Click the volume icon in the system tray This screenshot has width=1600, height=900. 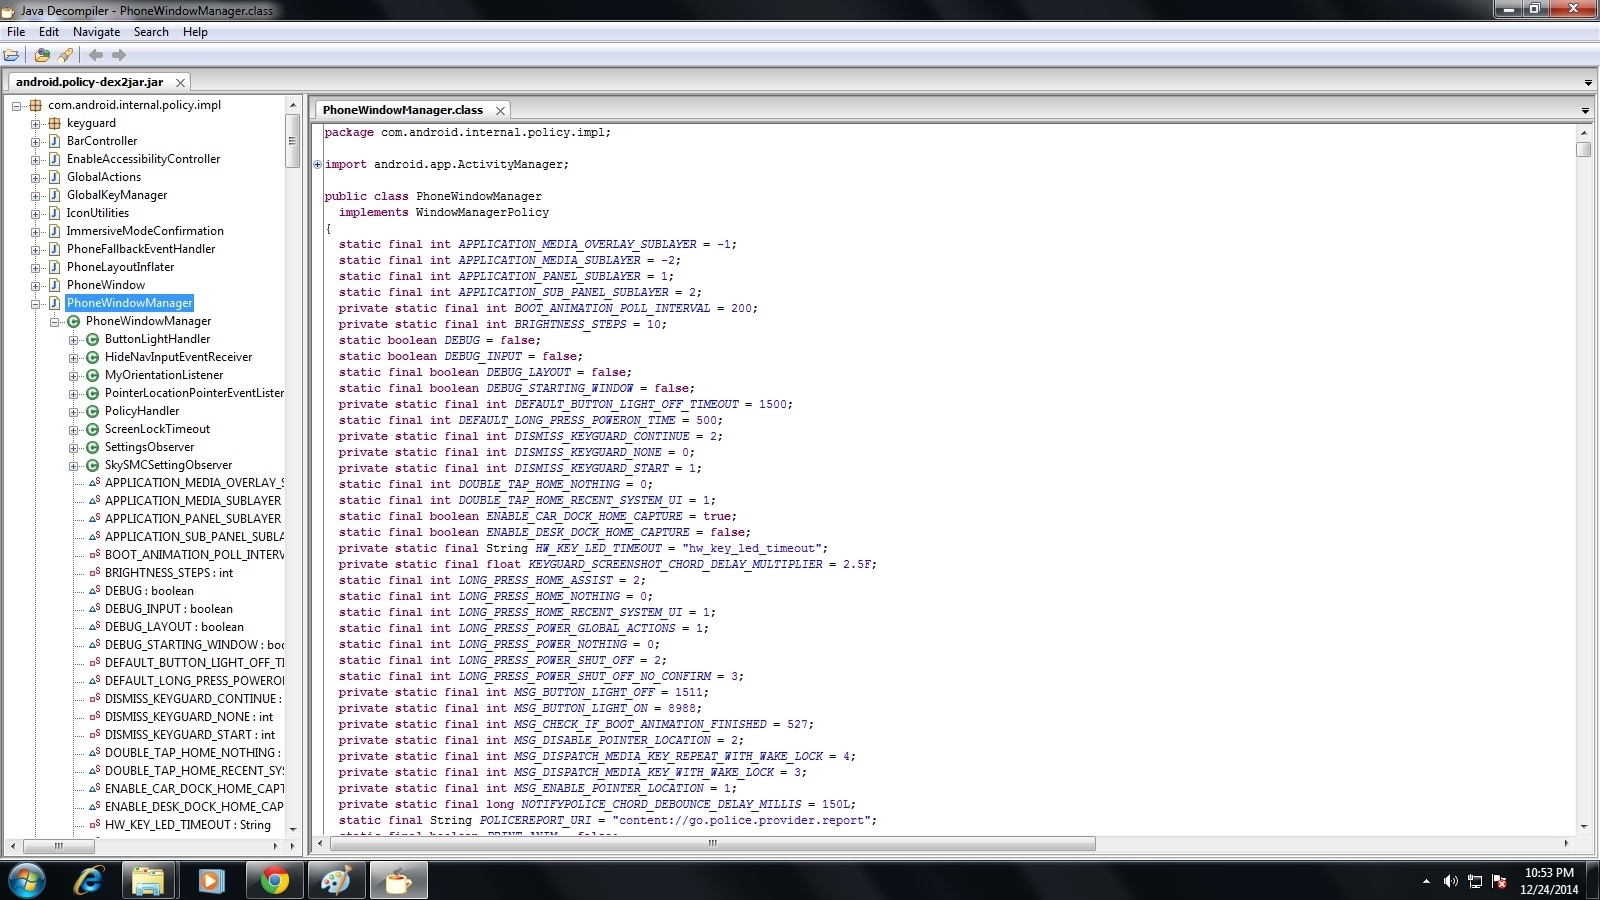pyautogui.click(x=1450, y=881)
